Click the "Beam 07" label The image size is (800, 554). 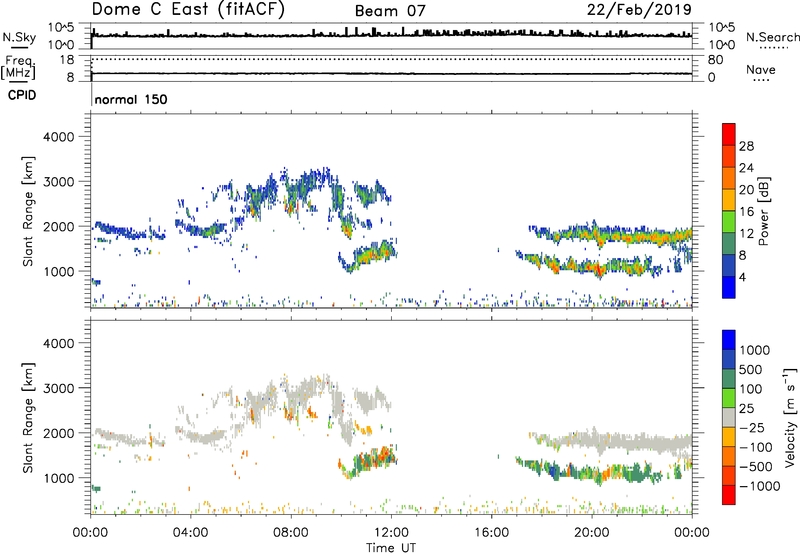[390, 11]
